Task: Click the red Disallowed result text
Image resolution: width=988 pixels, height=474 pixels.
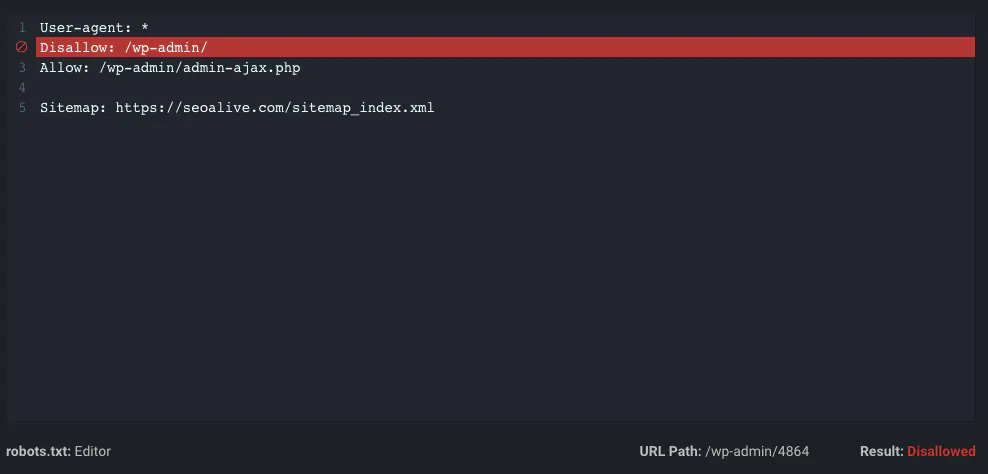Action: tap(941, 451)
